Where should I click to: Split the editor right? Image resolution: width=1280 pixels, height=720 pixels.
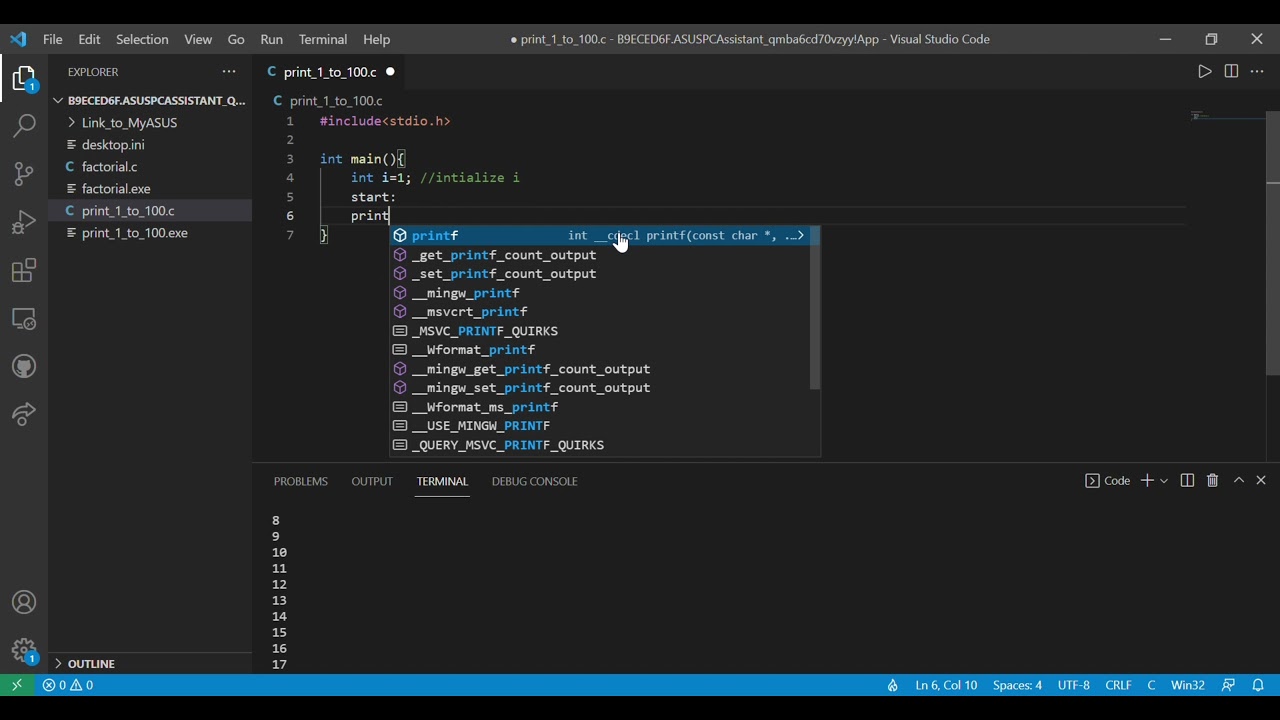tap(1231, 72)
